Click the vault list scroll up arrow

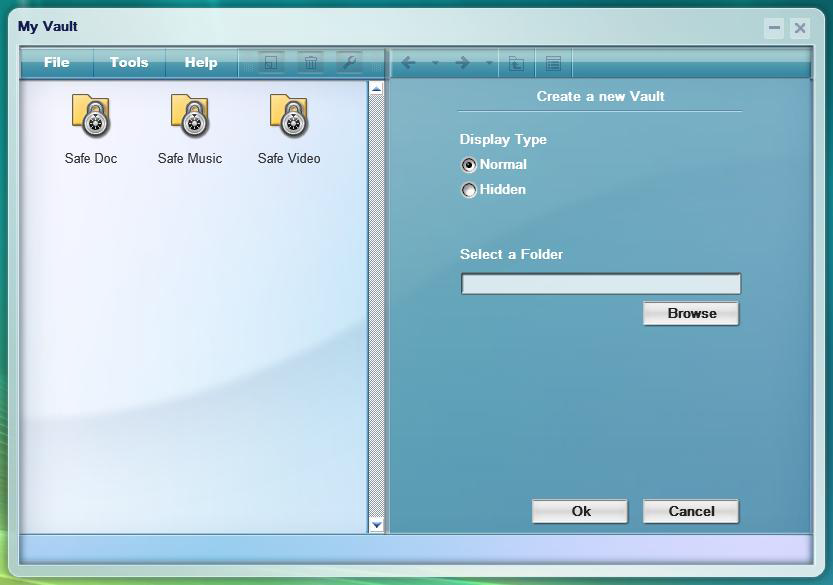[376, 88]
